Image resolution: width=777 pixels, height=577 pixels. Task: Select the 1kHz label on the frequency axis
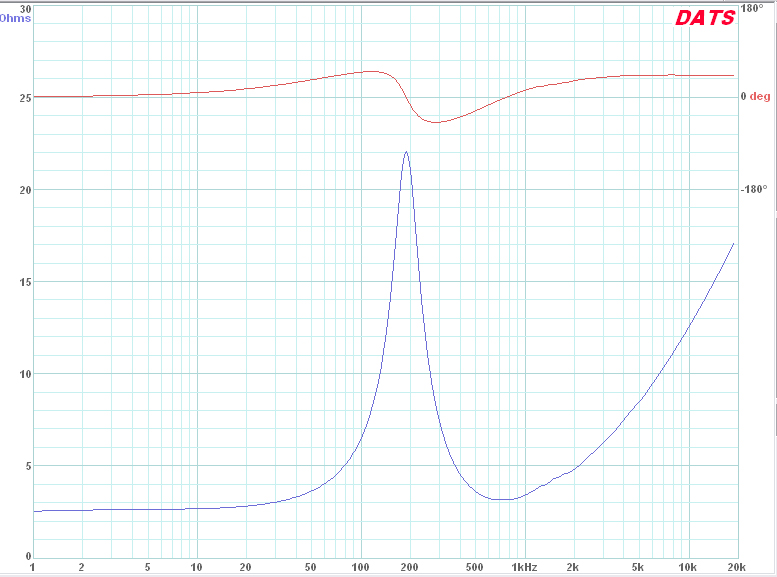coord(524,567)
